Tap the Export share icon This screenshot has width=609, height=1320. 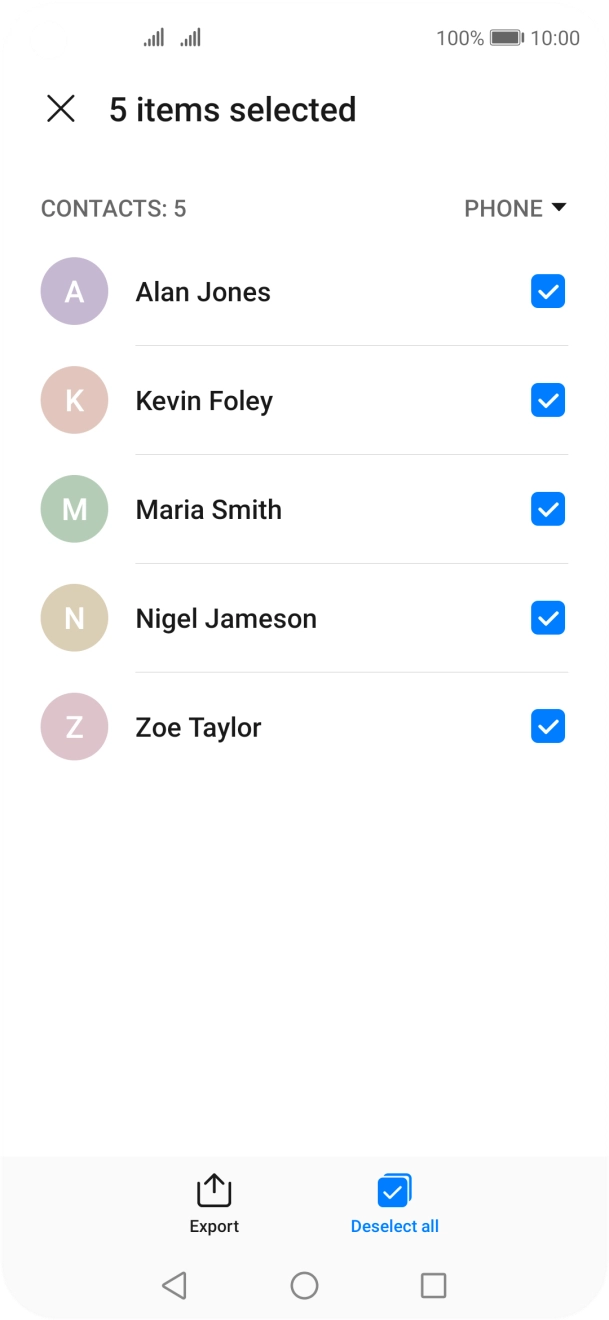[x=214, y=1191]
